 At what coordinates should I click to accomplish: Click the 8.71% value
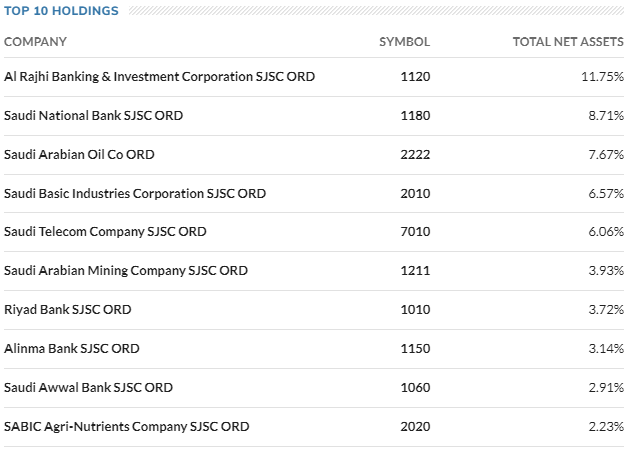[606, 116]
